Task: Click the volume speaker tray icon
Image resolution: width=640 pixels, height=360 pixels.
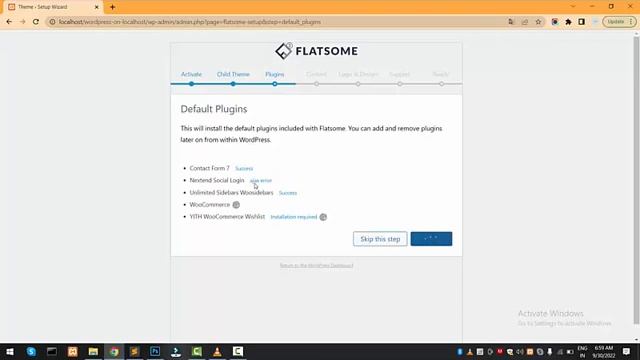Action: point(520,351)
